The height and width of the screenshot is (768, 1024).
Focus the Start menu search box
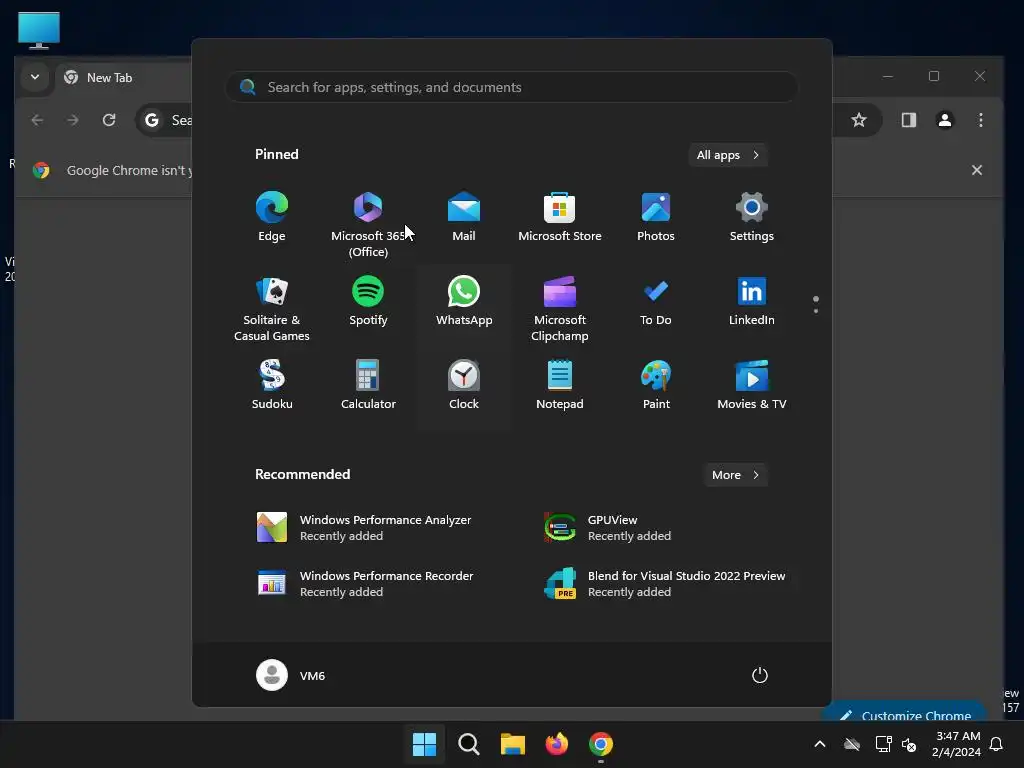(511, 87)
